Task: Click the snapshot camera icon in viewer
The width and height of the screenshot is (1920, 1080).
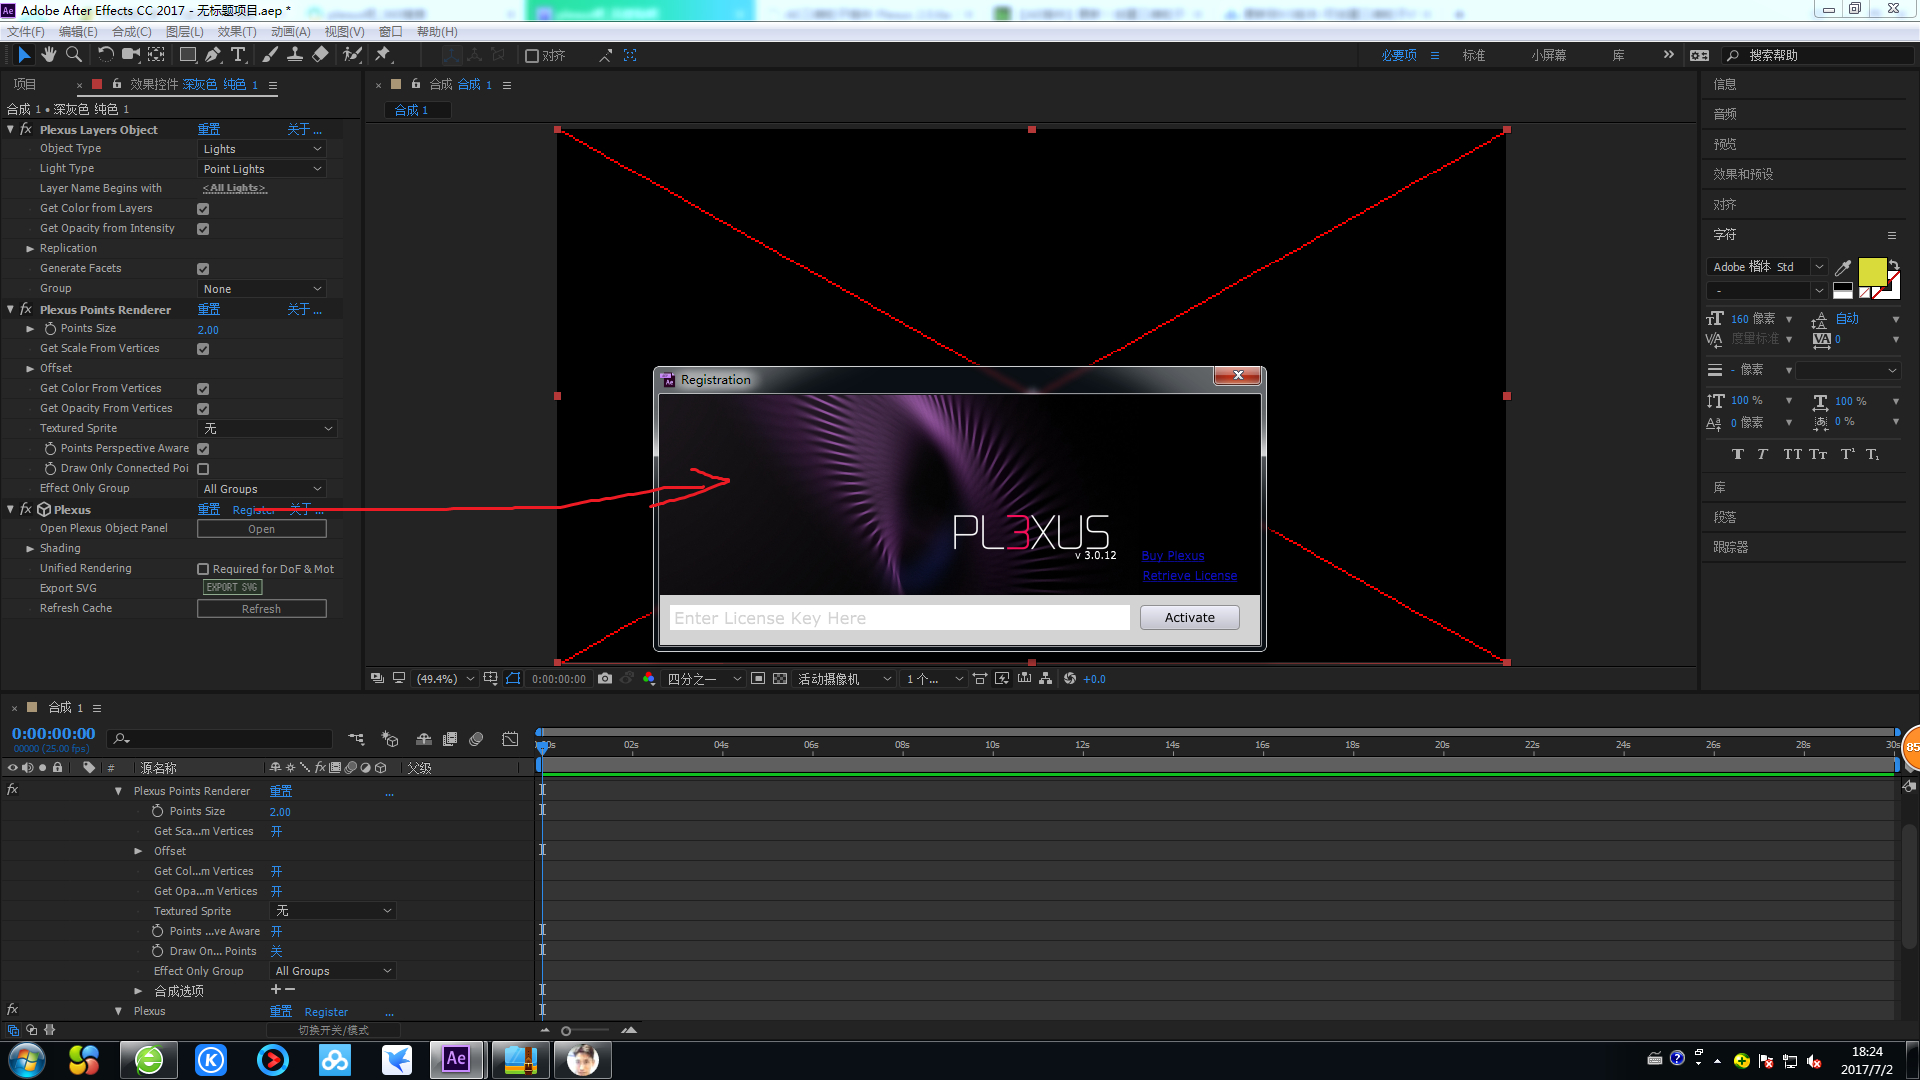Action: [x=605, y=679]
